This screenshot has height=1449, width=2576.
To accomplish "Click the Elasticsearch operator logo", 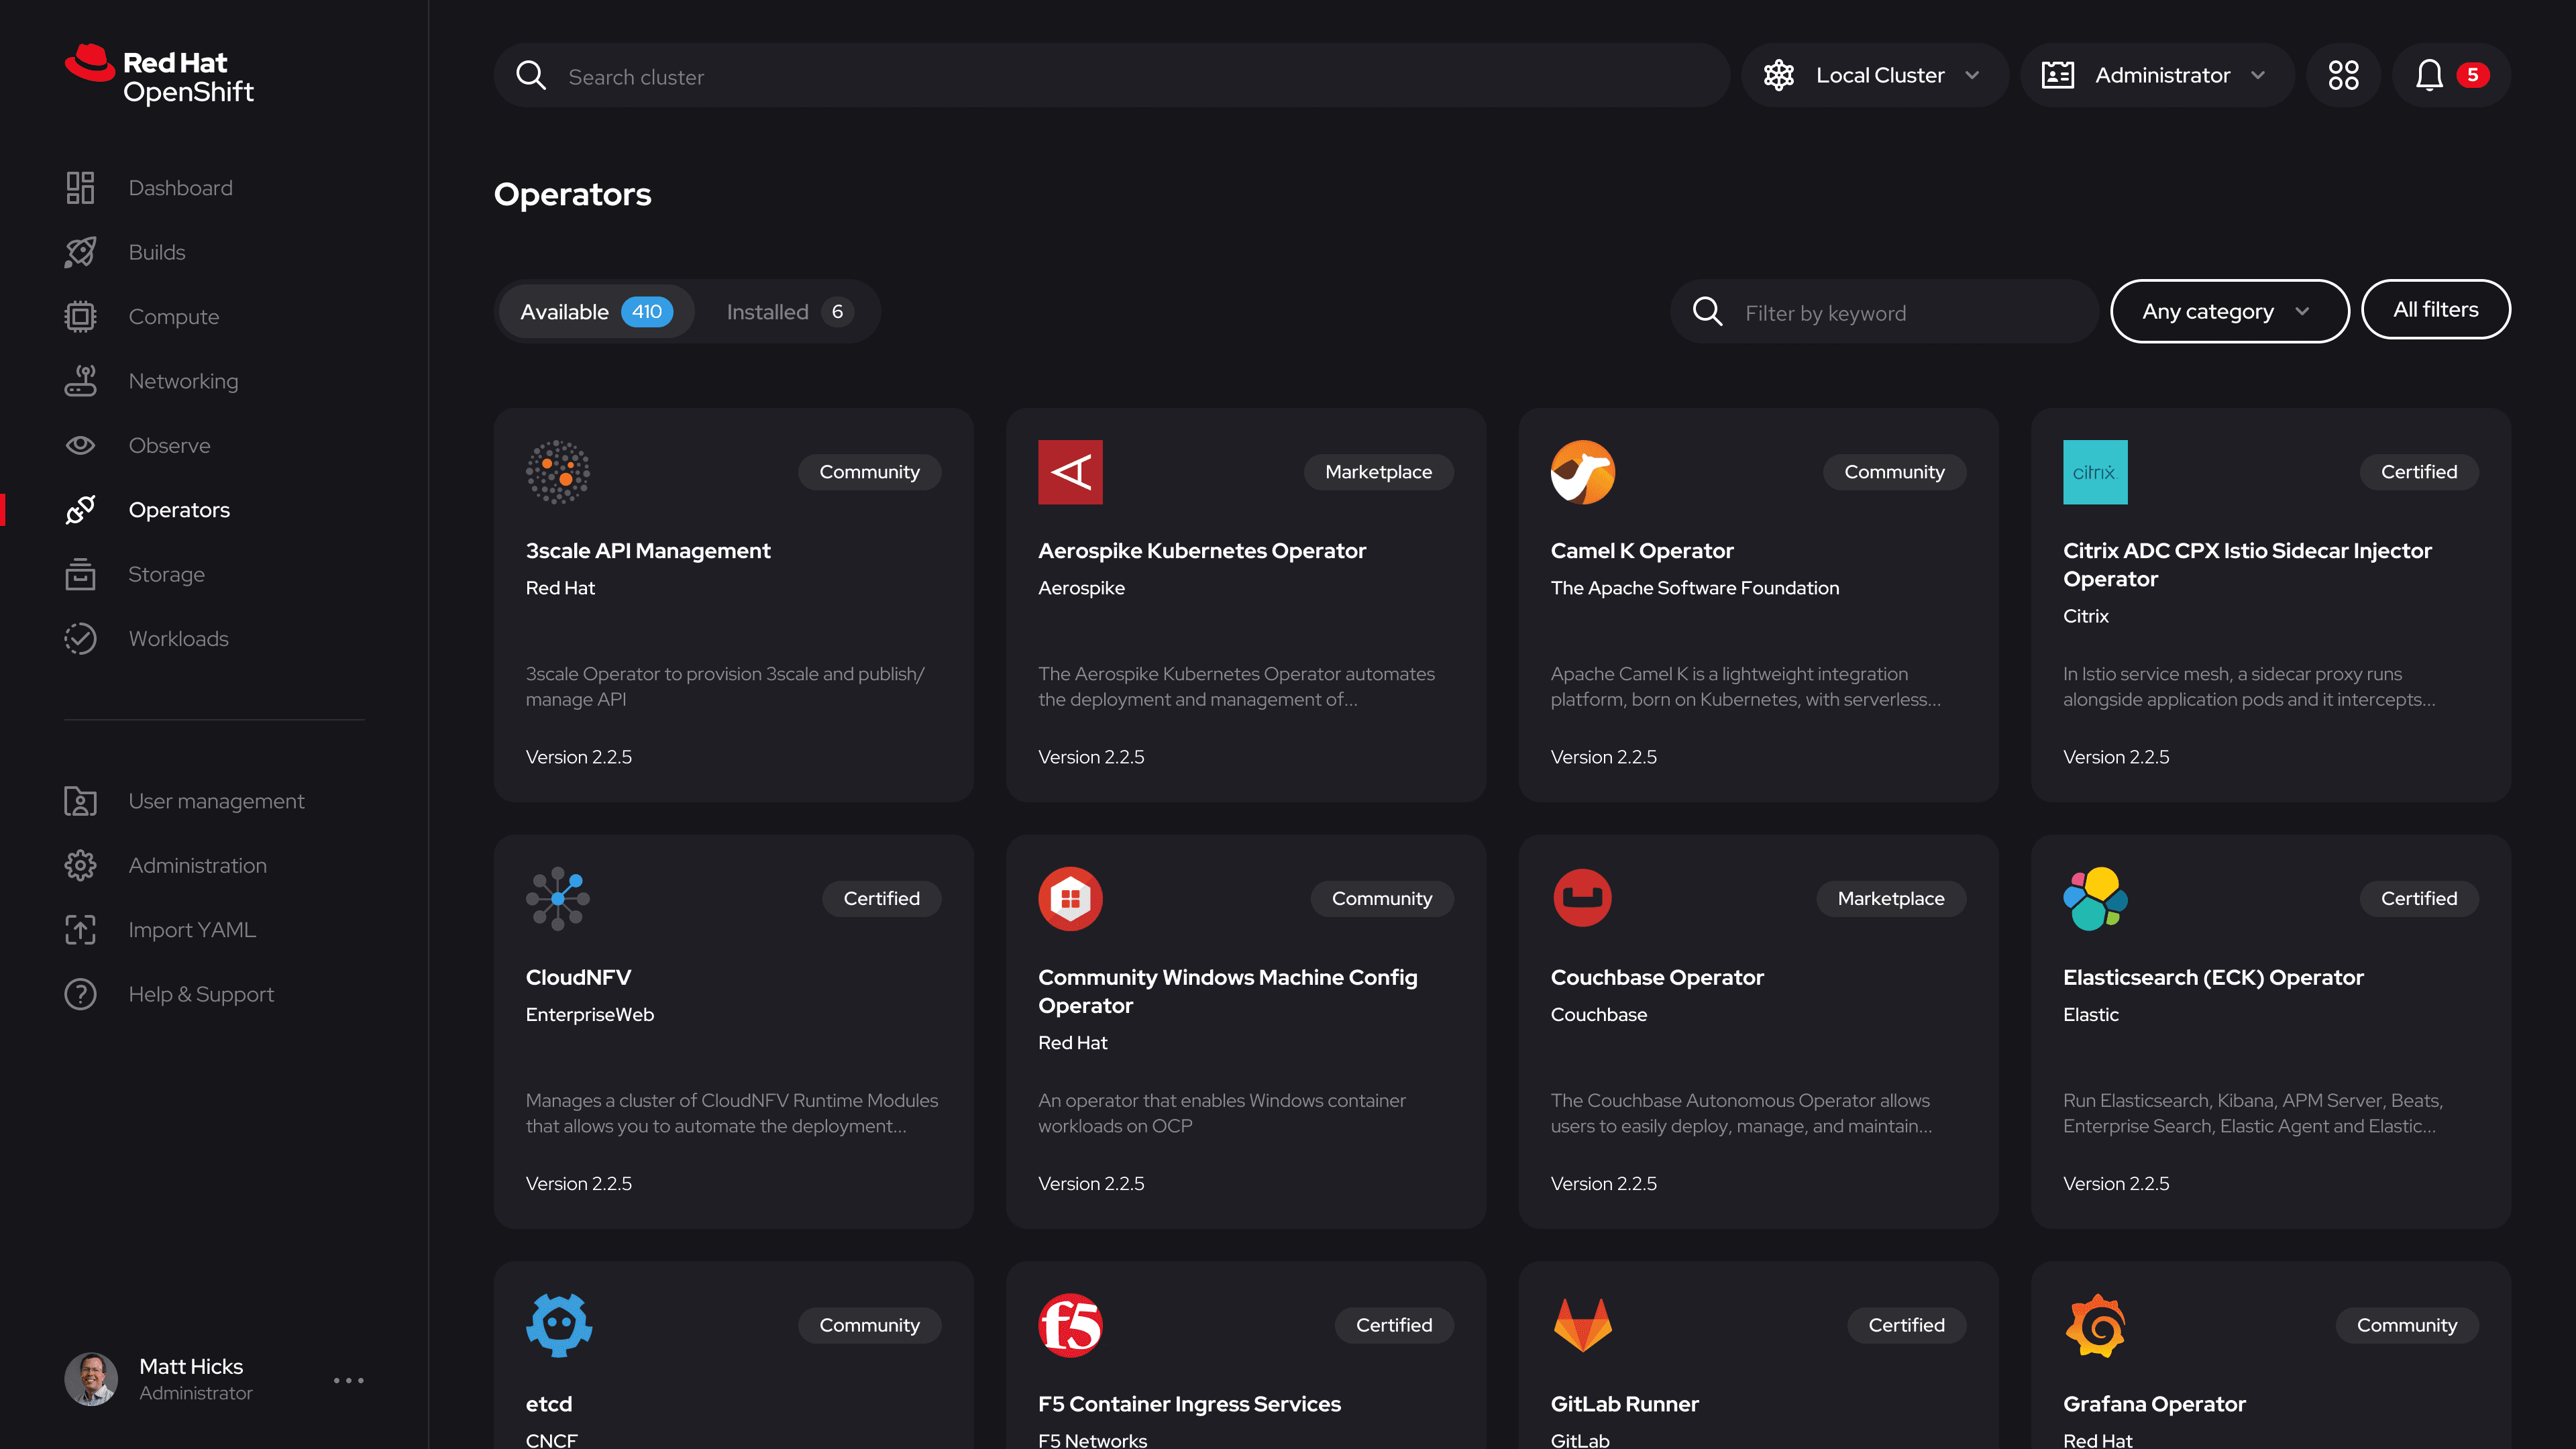I will 2095,899.
